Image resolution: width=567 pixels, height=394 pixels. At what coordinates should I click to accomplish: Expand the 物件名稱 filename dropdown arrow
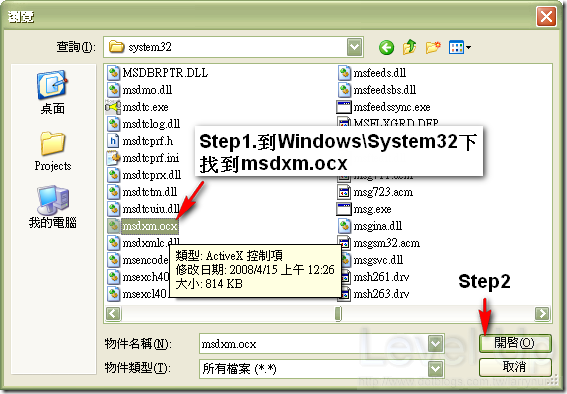(x=435, y=344)
